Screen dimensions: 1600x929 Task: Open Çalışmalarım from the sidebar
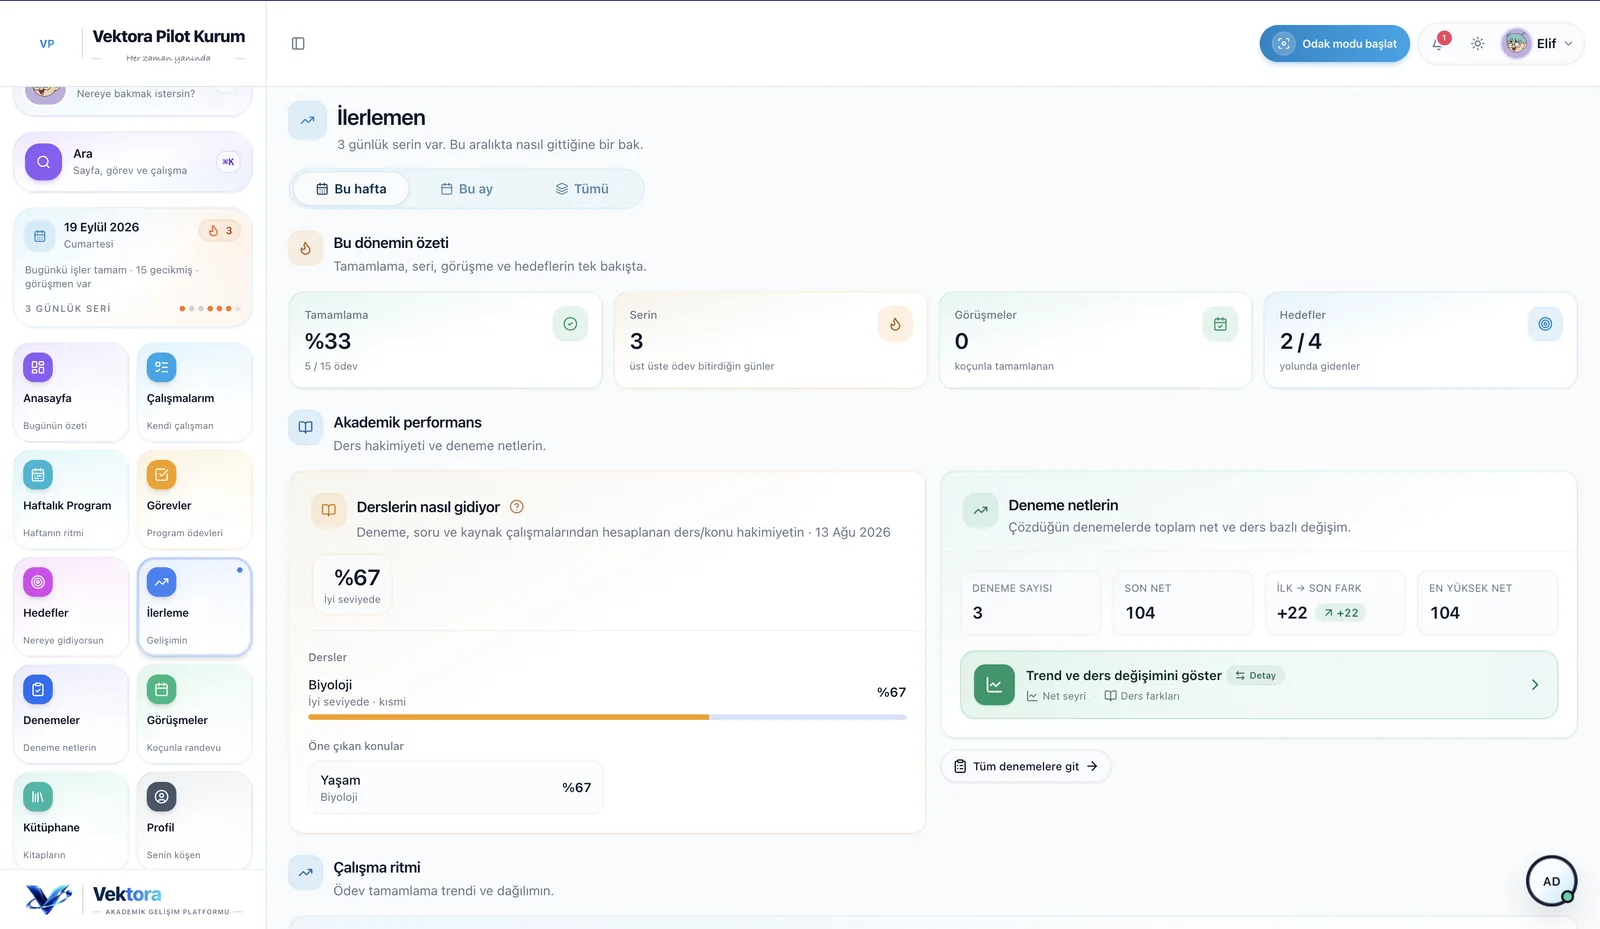tap(194, 392)
